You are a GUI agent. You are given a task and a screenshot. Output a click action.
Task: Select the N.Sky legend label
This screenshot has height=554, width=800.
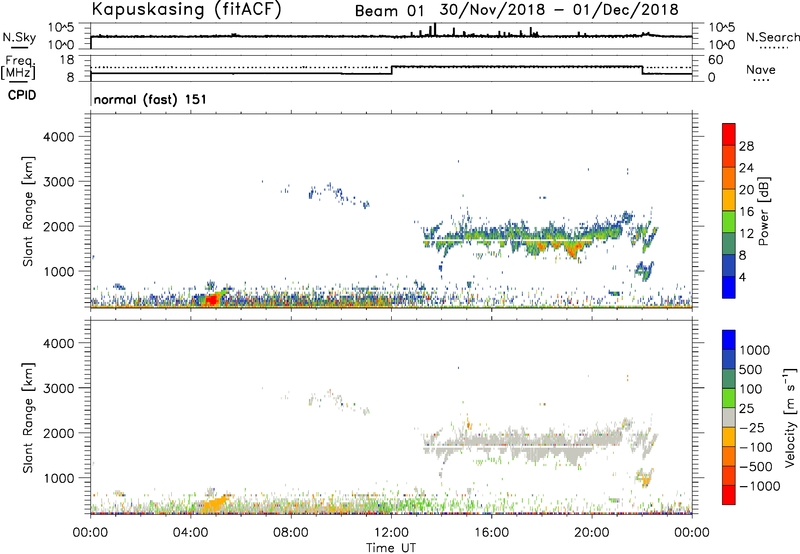[19, 37]
